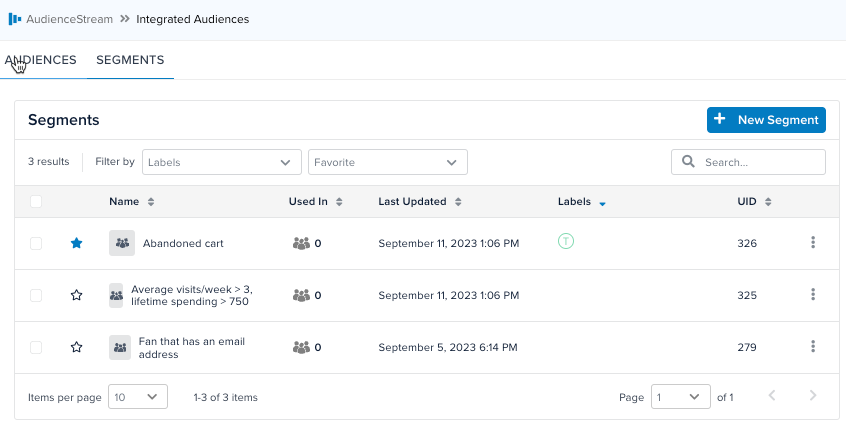Sort by the Labels column arrow

602,202
